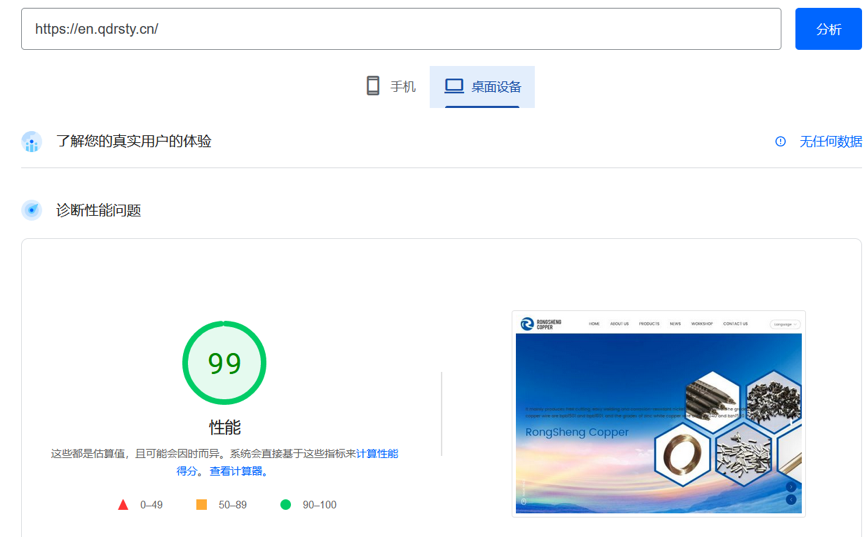
Task: Follow the 查看计算器 link
Action: [235, 471]
